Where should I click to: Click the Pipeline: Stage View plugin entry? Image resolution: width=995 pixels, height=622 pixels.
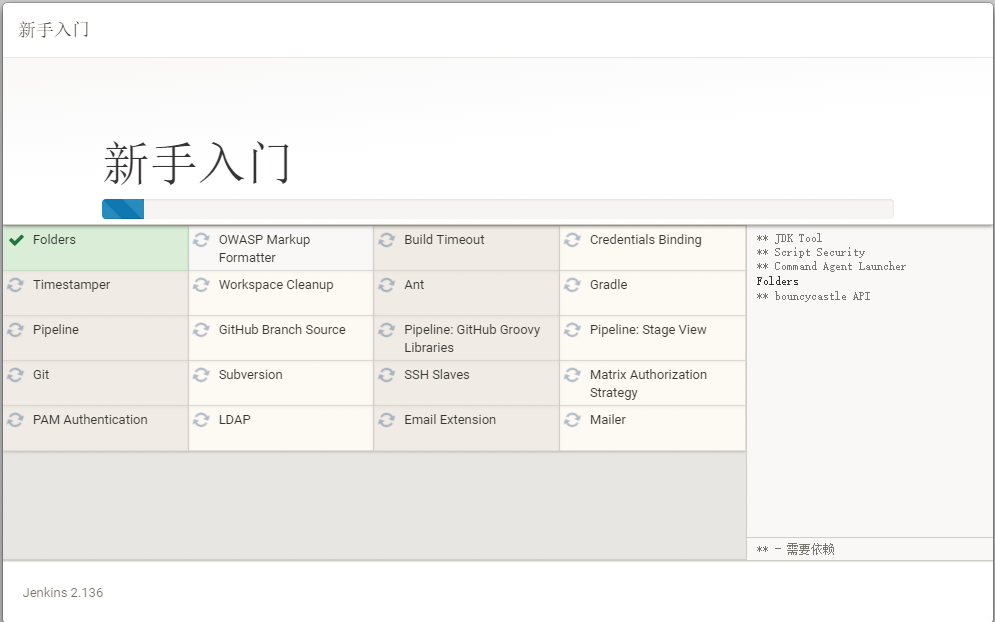click(x=647, y=330)
